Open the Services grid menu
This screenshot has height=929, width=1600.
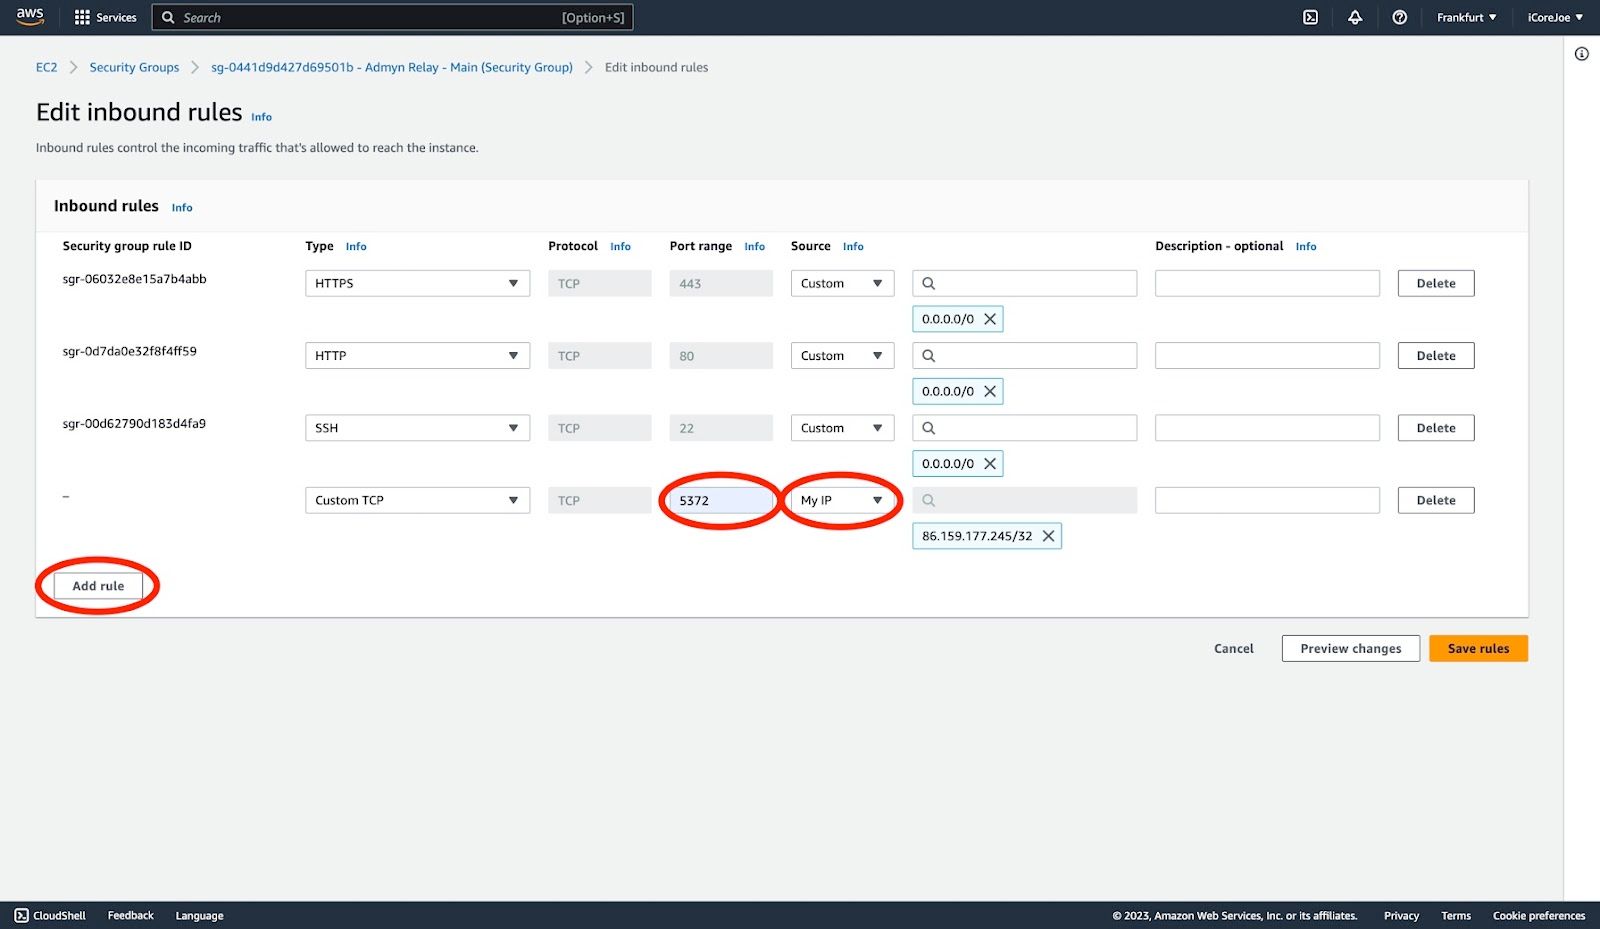point(105,17)
